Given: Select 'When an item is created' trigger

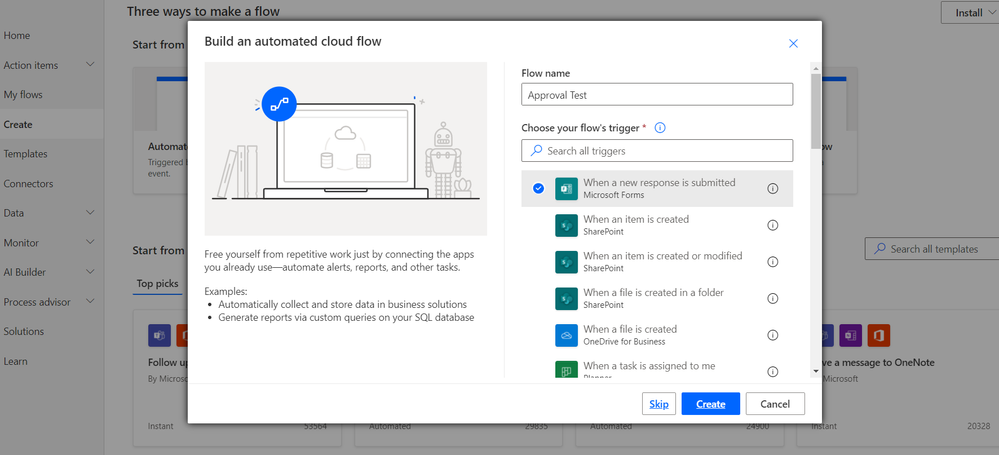Looking at the screenshot, I should pos(657,226).
